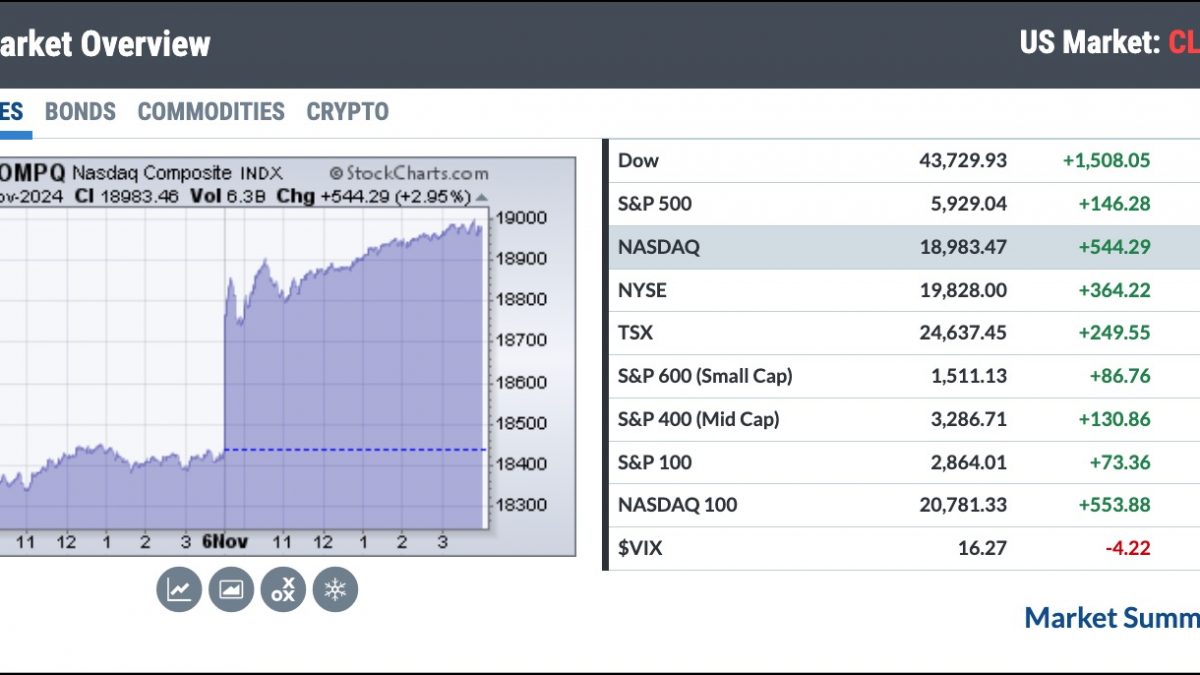The height and width of the screenshot is (675, 1200).
Task: Open the Market Summary link
Action: pos(1112,618)
